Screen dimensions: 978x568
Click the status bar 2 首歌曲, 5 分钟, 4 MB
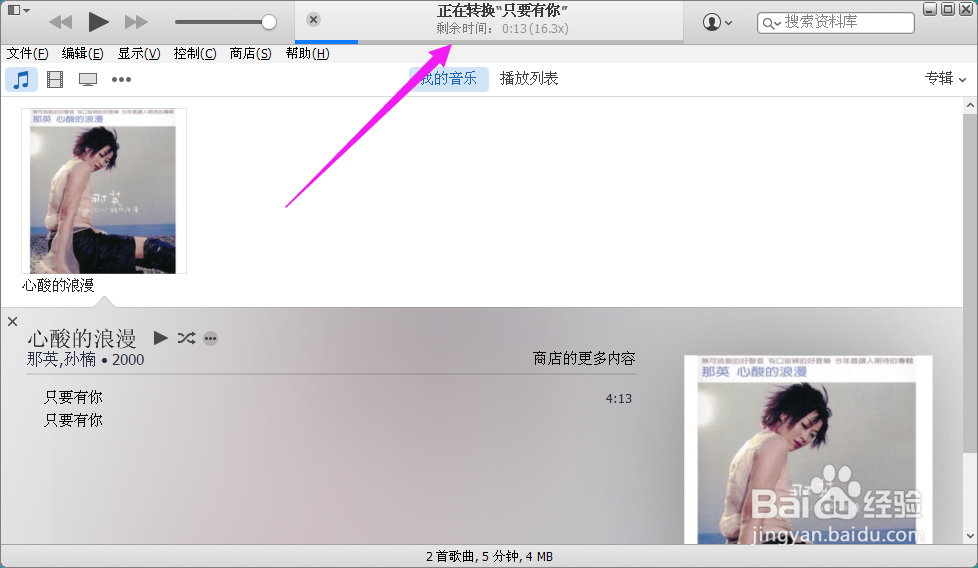(489, 556)
